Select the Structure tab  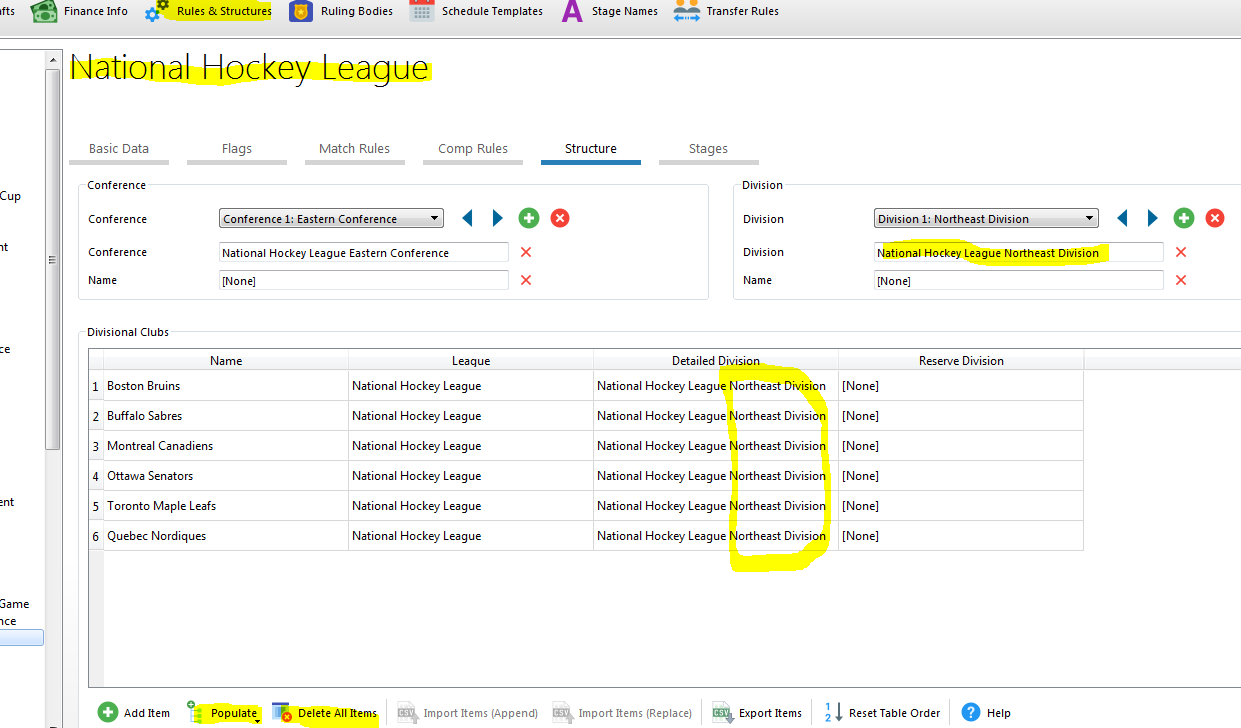[x=591, y=149]
